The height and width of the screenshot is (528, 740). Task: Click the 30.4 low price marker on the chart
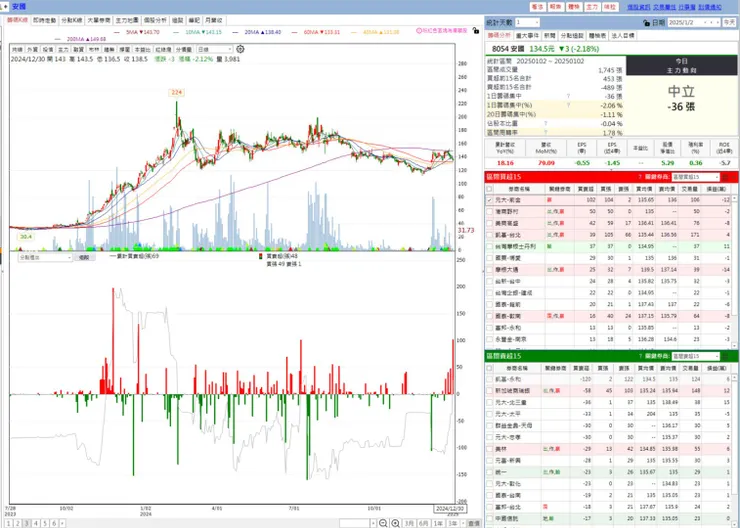click(x=25, y=236)
